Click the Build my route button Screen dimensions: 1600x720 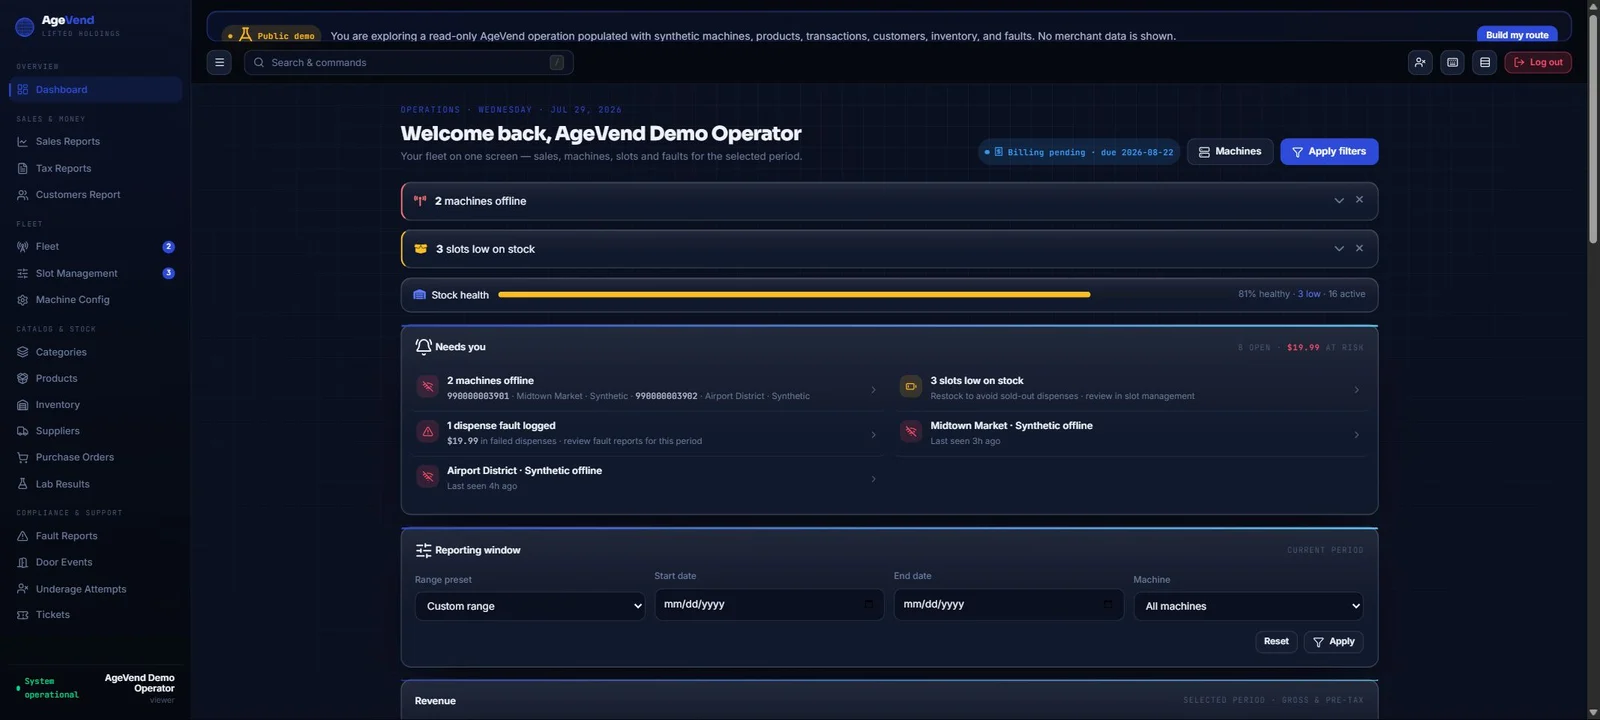click(1517, 34)
